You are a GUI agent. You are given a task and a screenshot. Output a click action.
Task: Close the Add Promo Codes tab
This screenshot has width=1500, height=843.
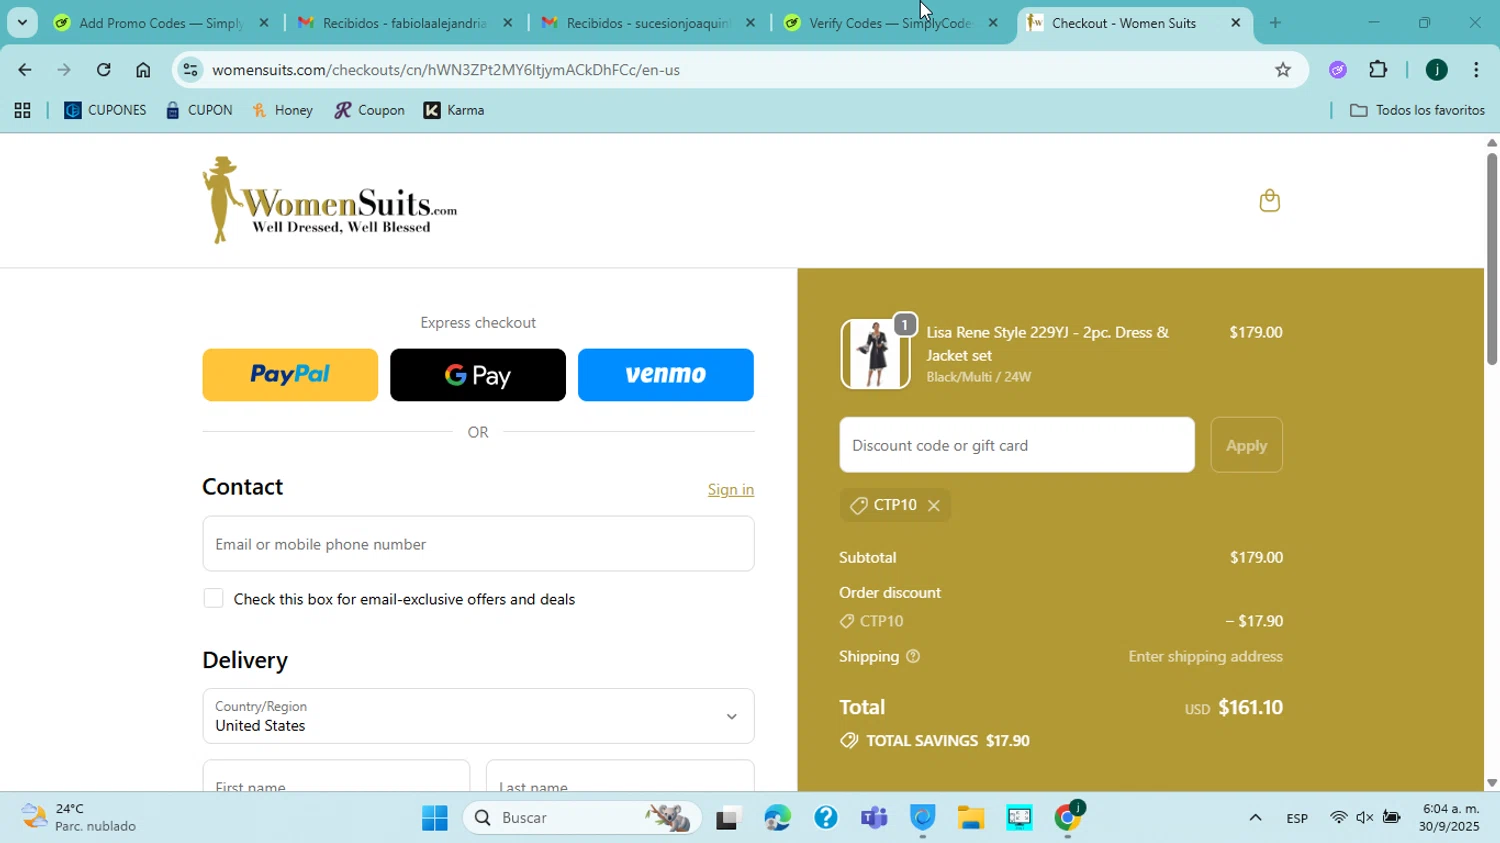tap(264, 23)
